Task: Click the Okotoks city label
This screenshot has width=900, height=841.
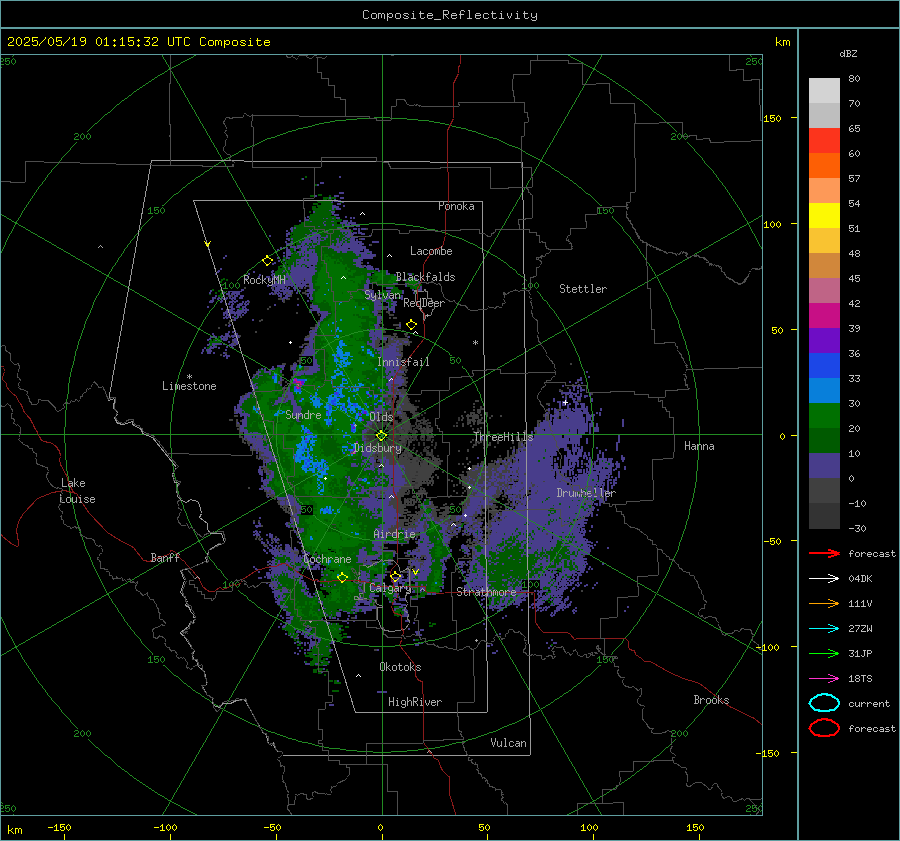Action: click(x=400, y=667)
